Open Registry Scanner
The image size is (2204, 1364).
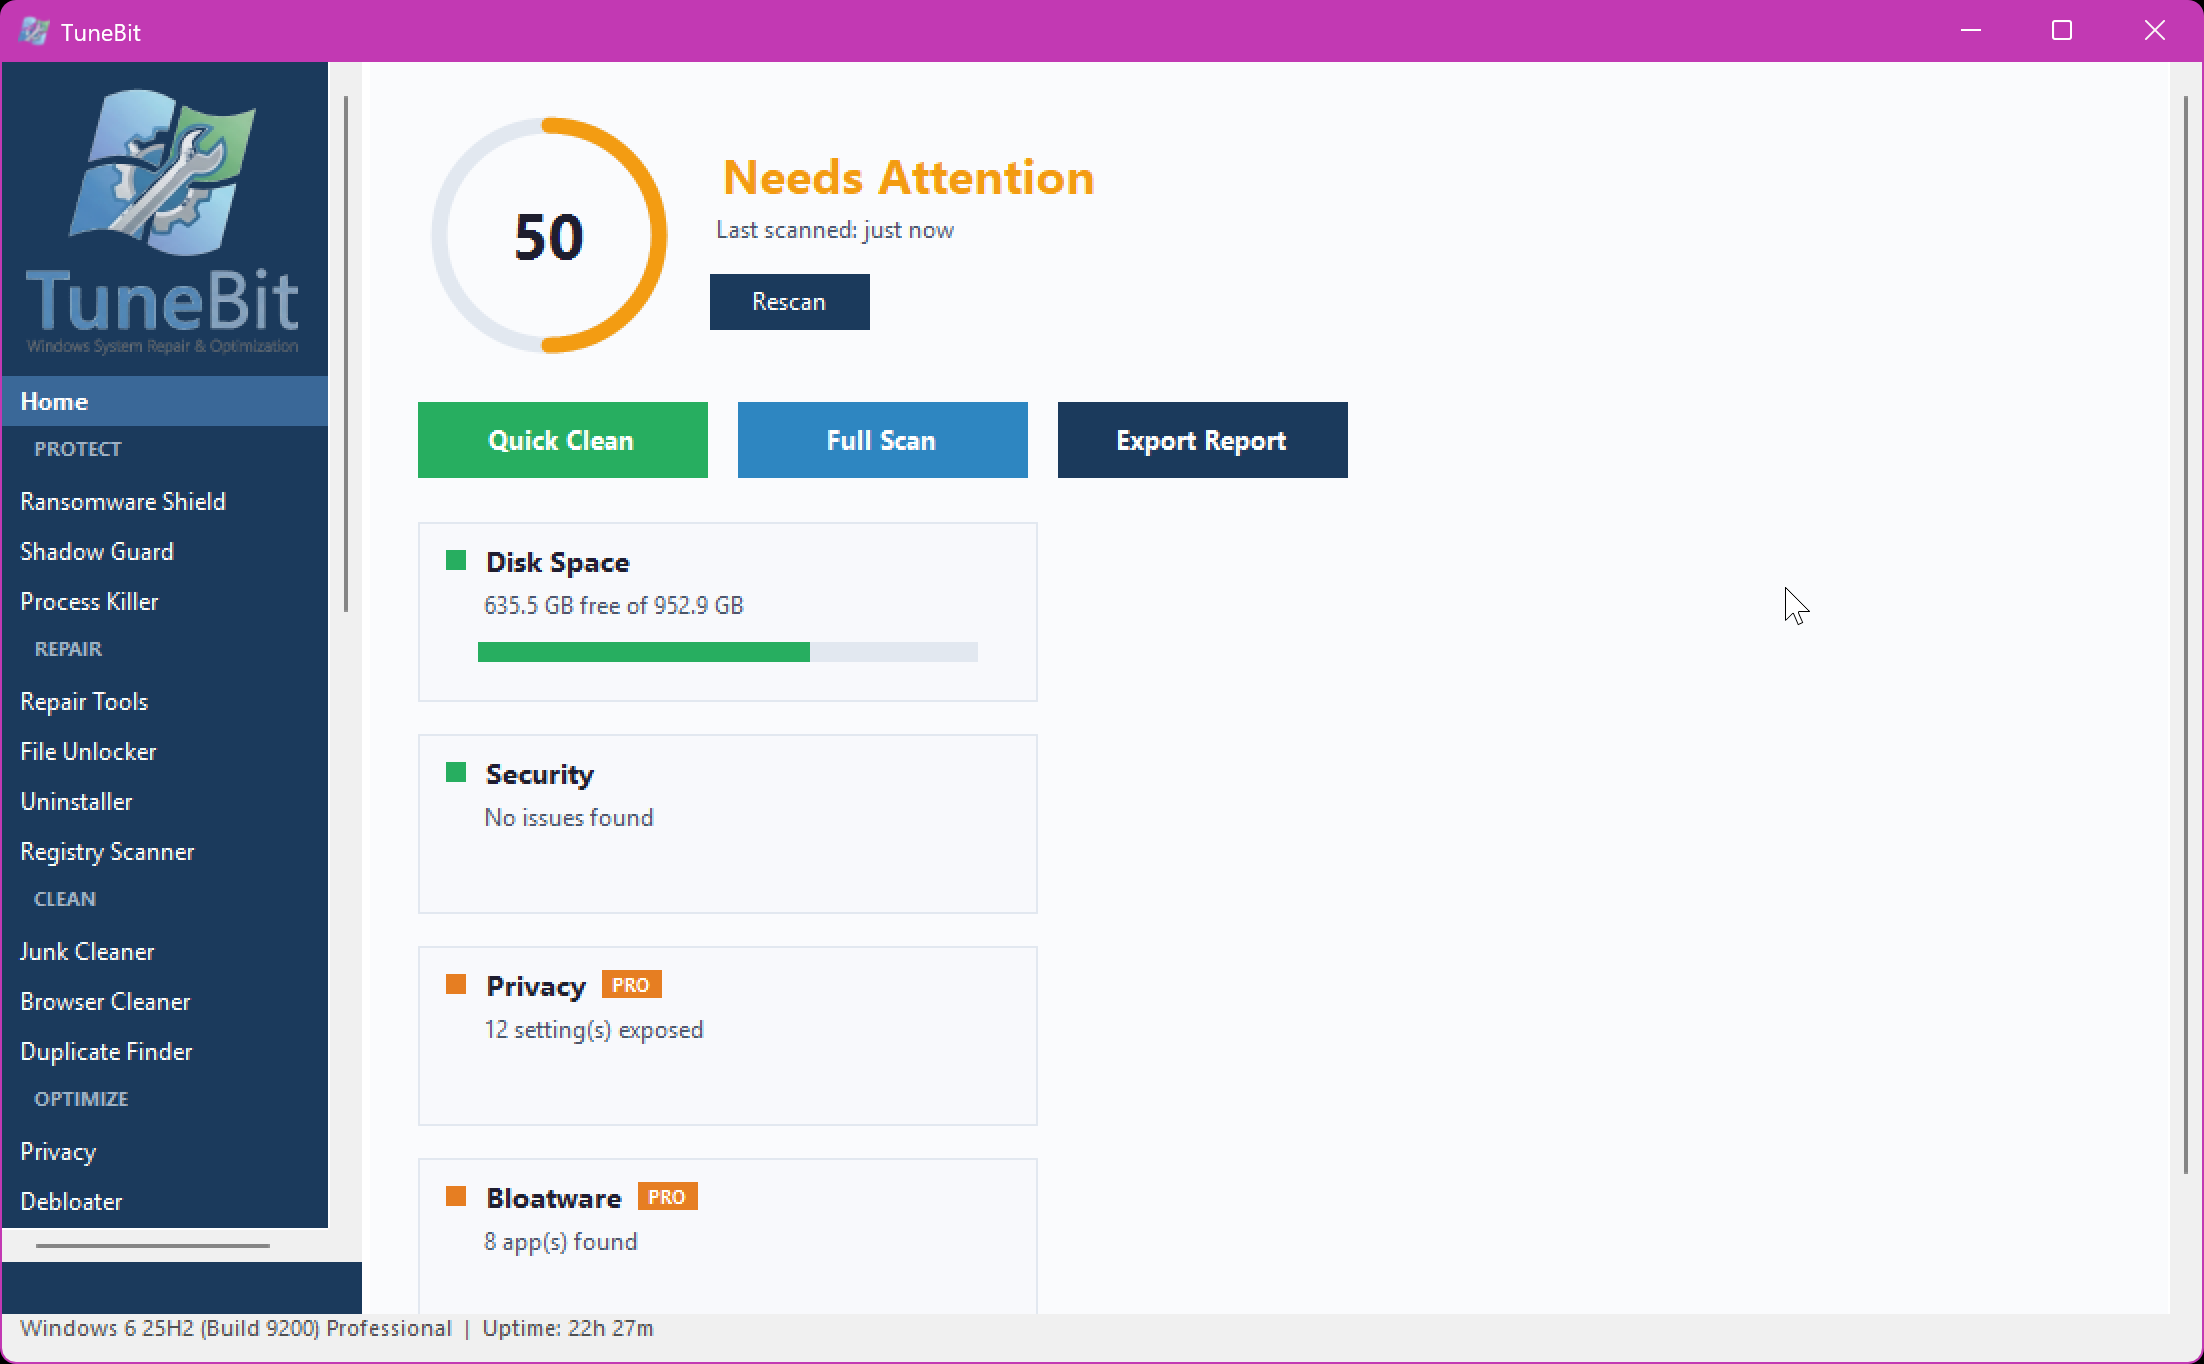pyautogui.click(x=165, y=851)
